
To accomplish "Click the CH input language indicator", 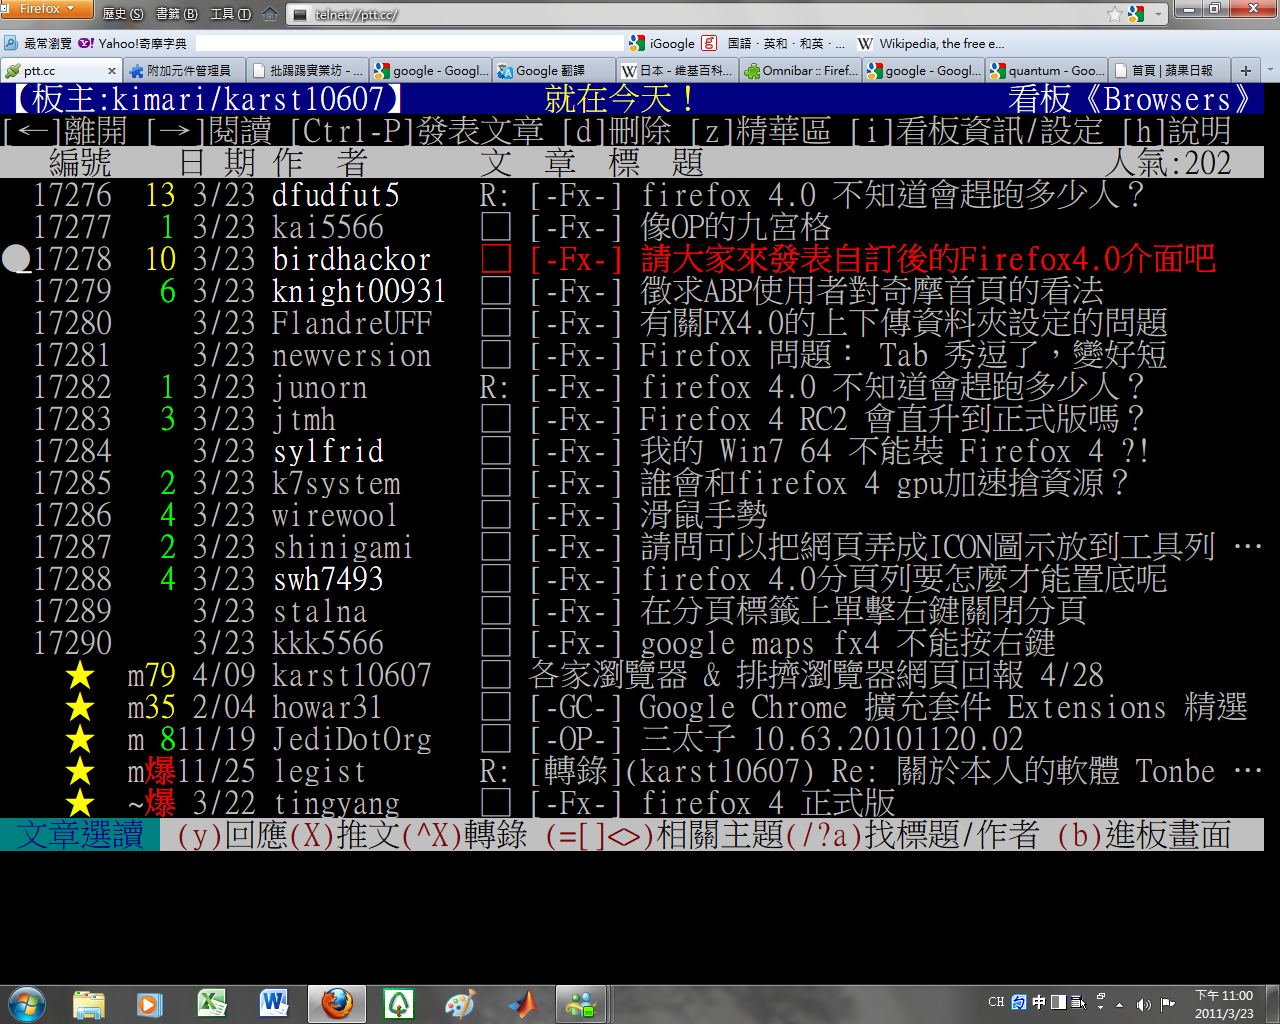I will point(996,1002).
